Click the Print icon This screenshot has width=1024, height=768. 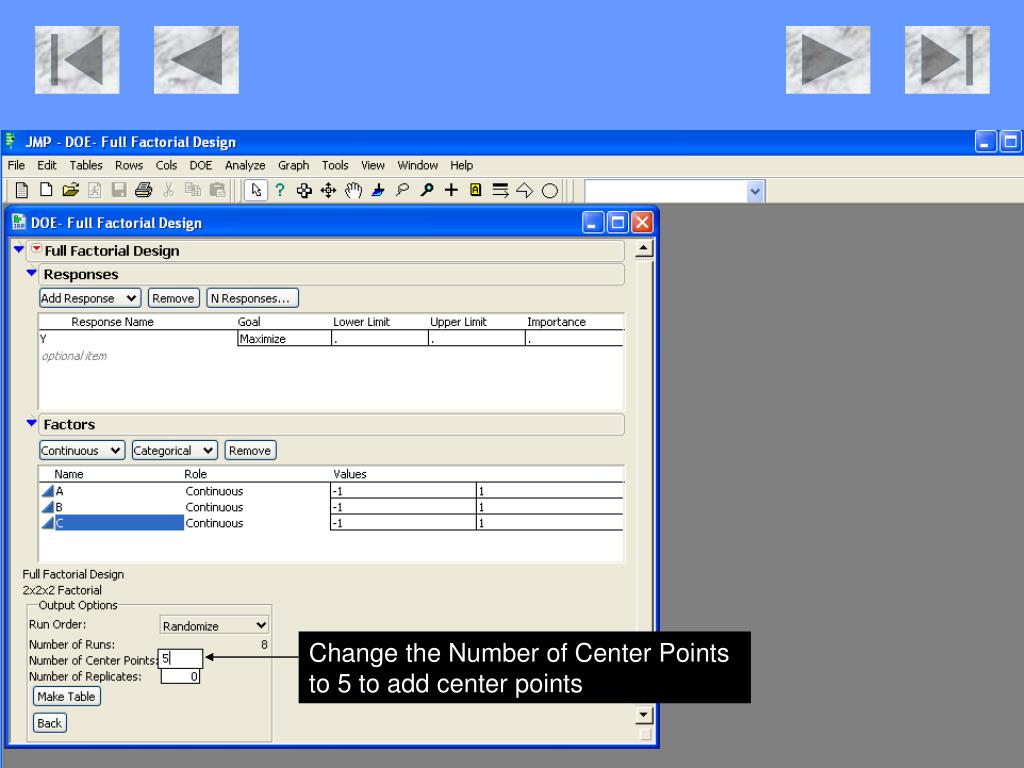click(144, 190)
